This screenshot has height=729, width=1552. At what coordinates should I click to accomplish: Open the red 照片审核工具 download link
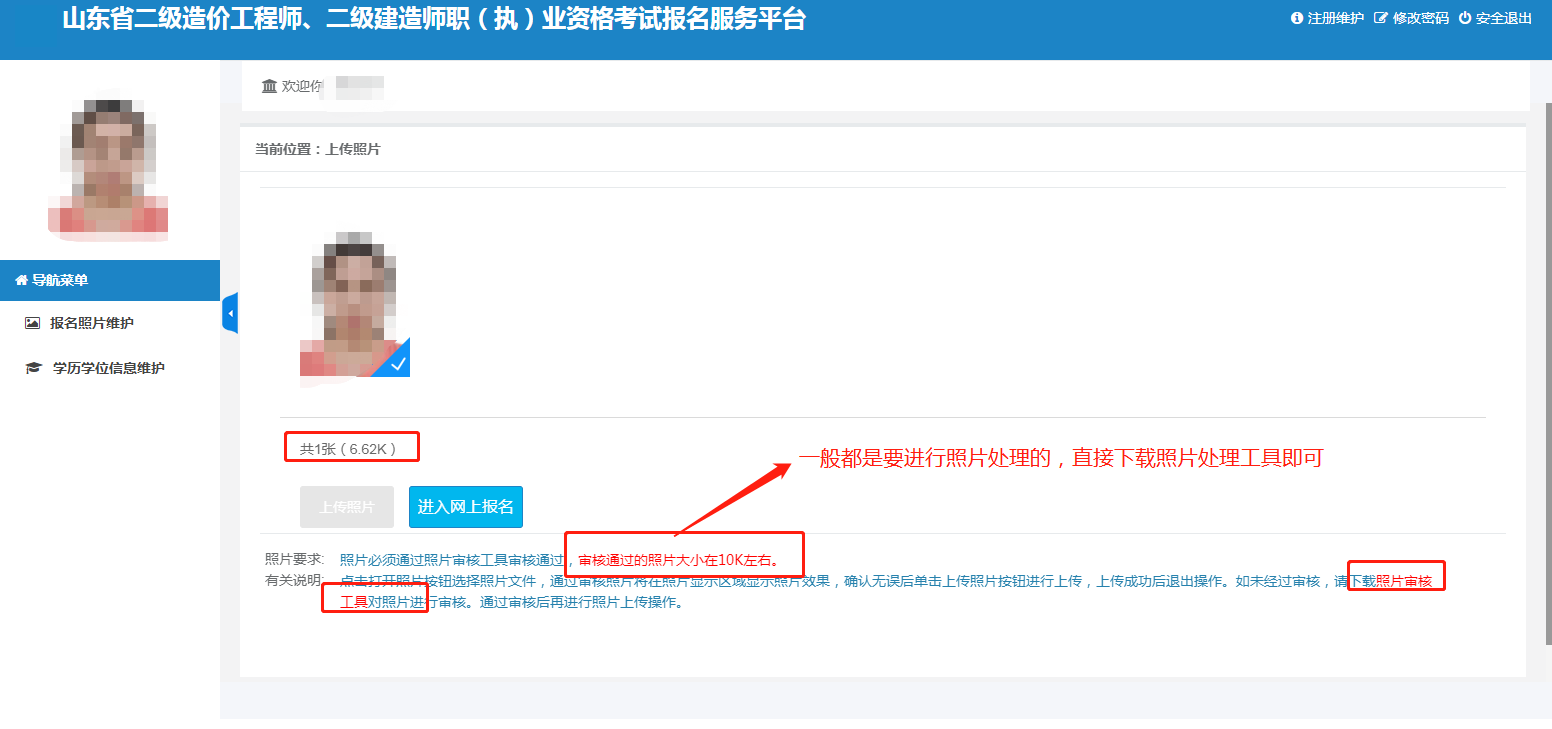point(1403,581)
